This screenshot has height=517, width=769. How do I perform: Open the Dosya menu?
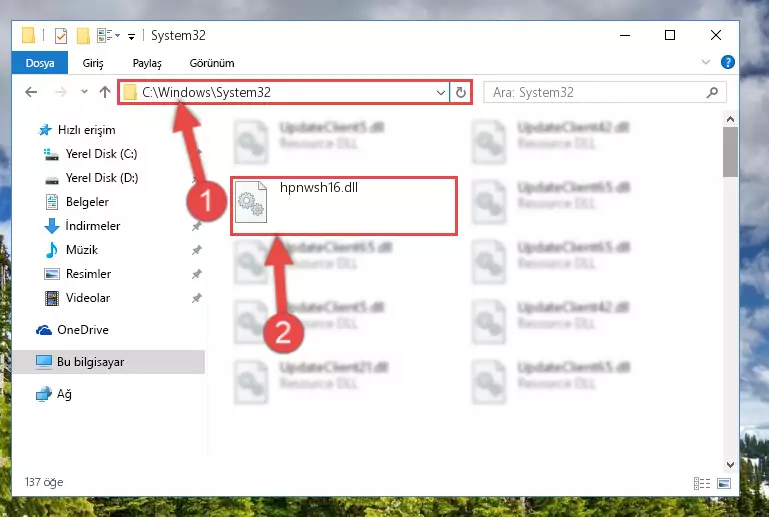[40, 63]
